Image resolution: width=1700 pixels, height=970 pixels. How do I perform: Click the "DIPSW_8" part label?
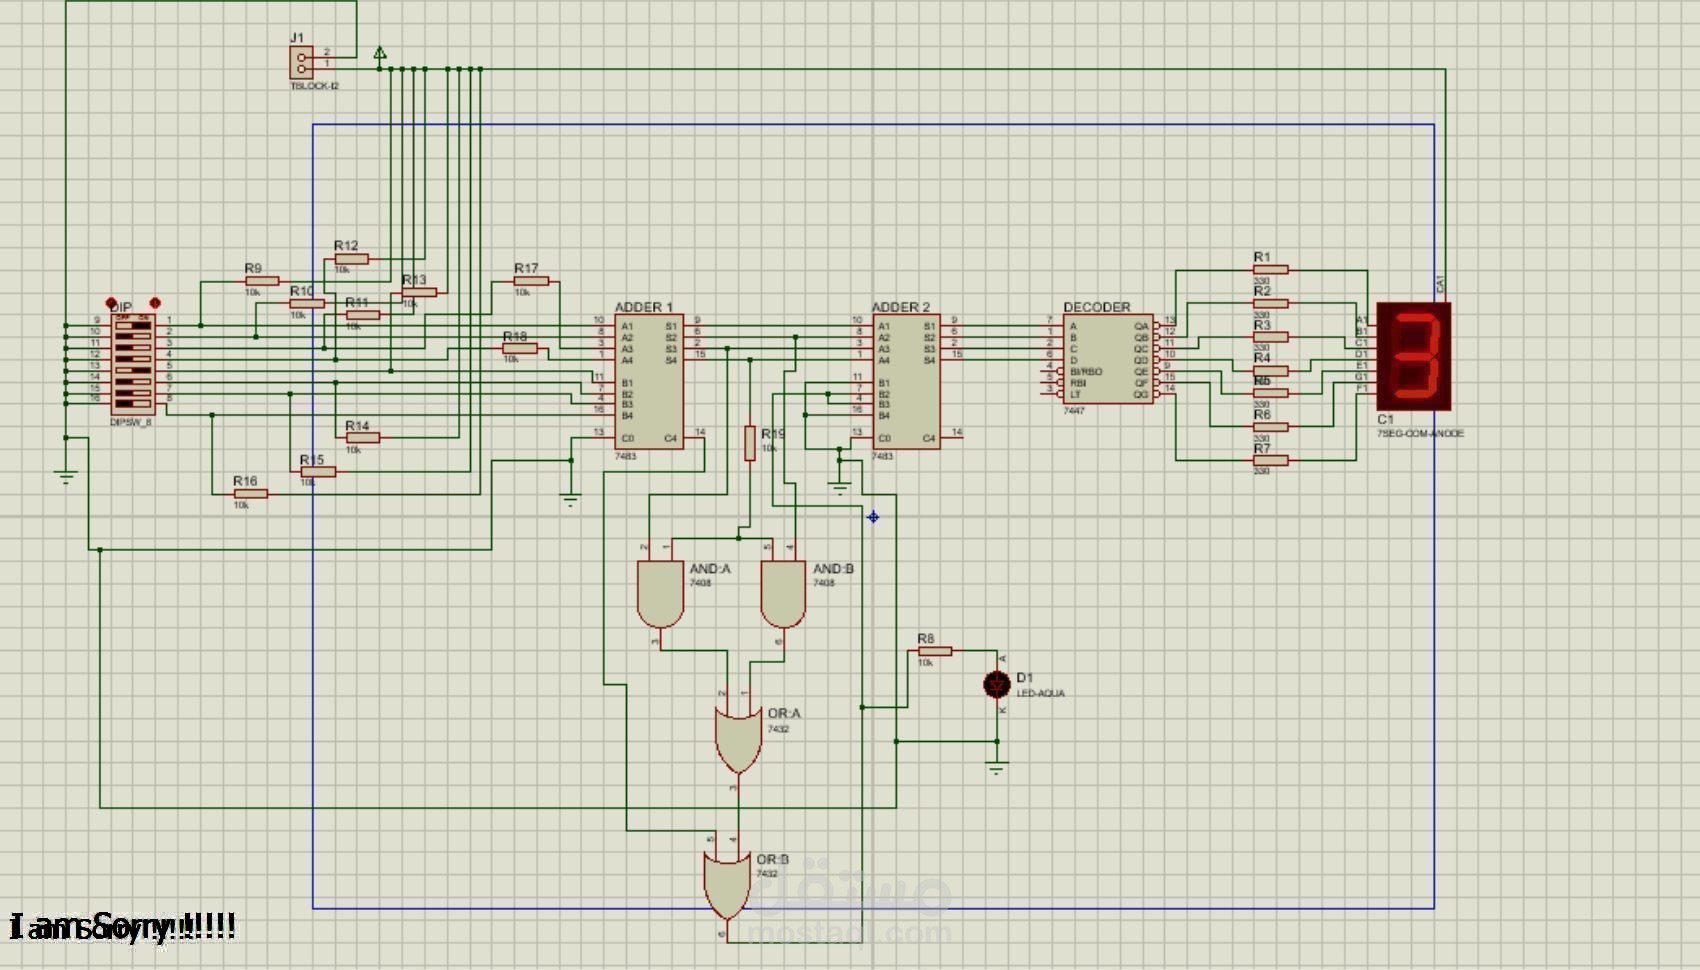pyautogui.click(x=131, y=423)
